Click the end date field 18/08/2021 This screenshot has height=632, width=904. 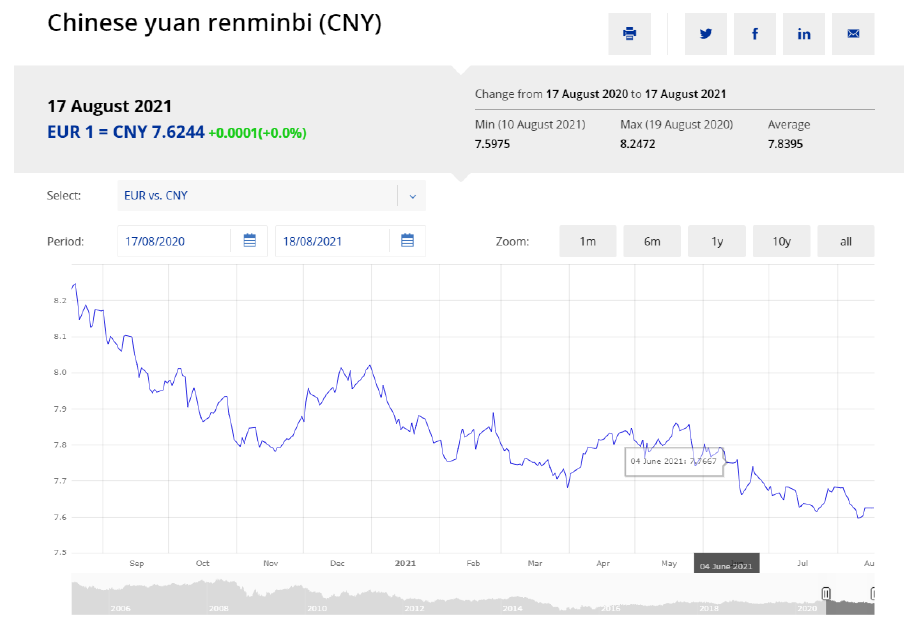click(x=332, y=241)
